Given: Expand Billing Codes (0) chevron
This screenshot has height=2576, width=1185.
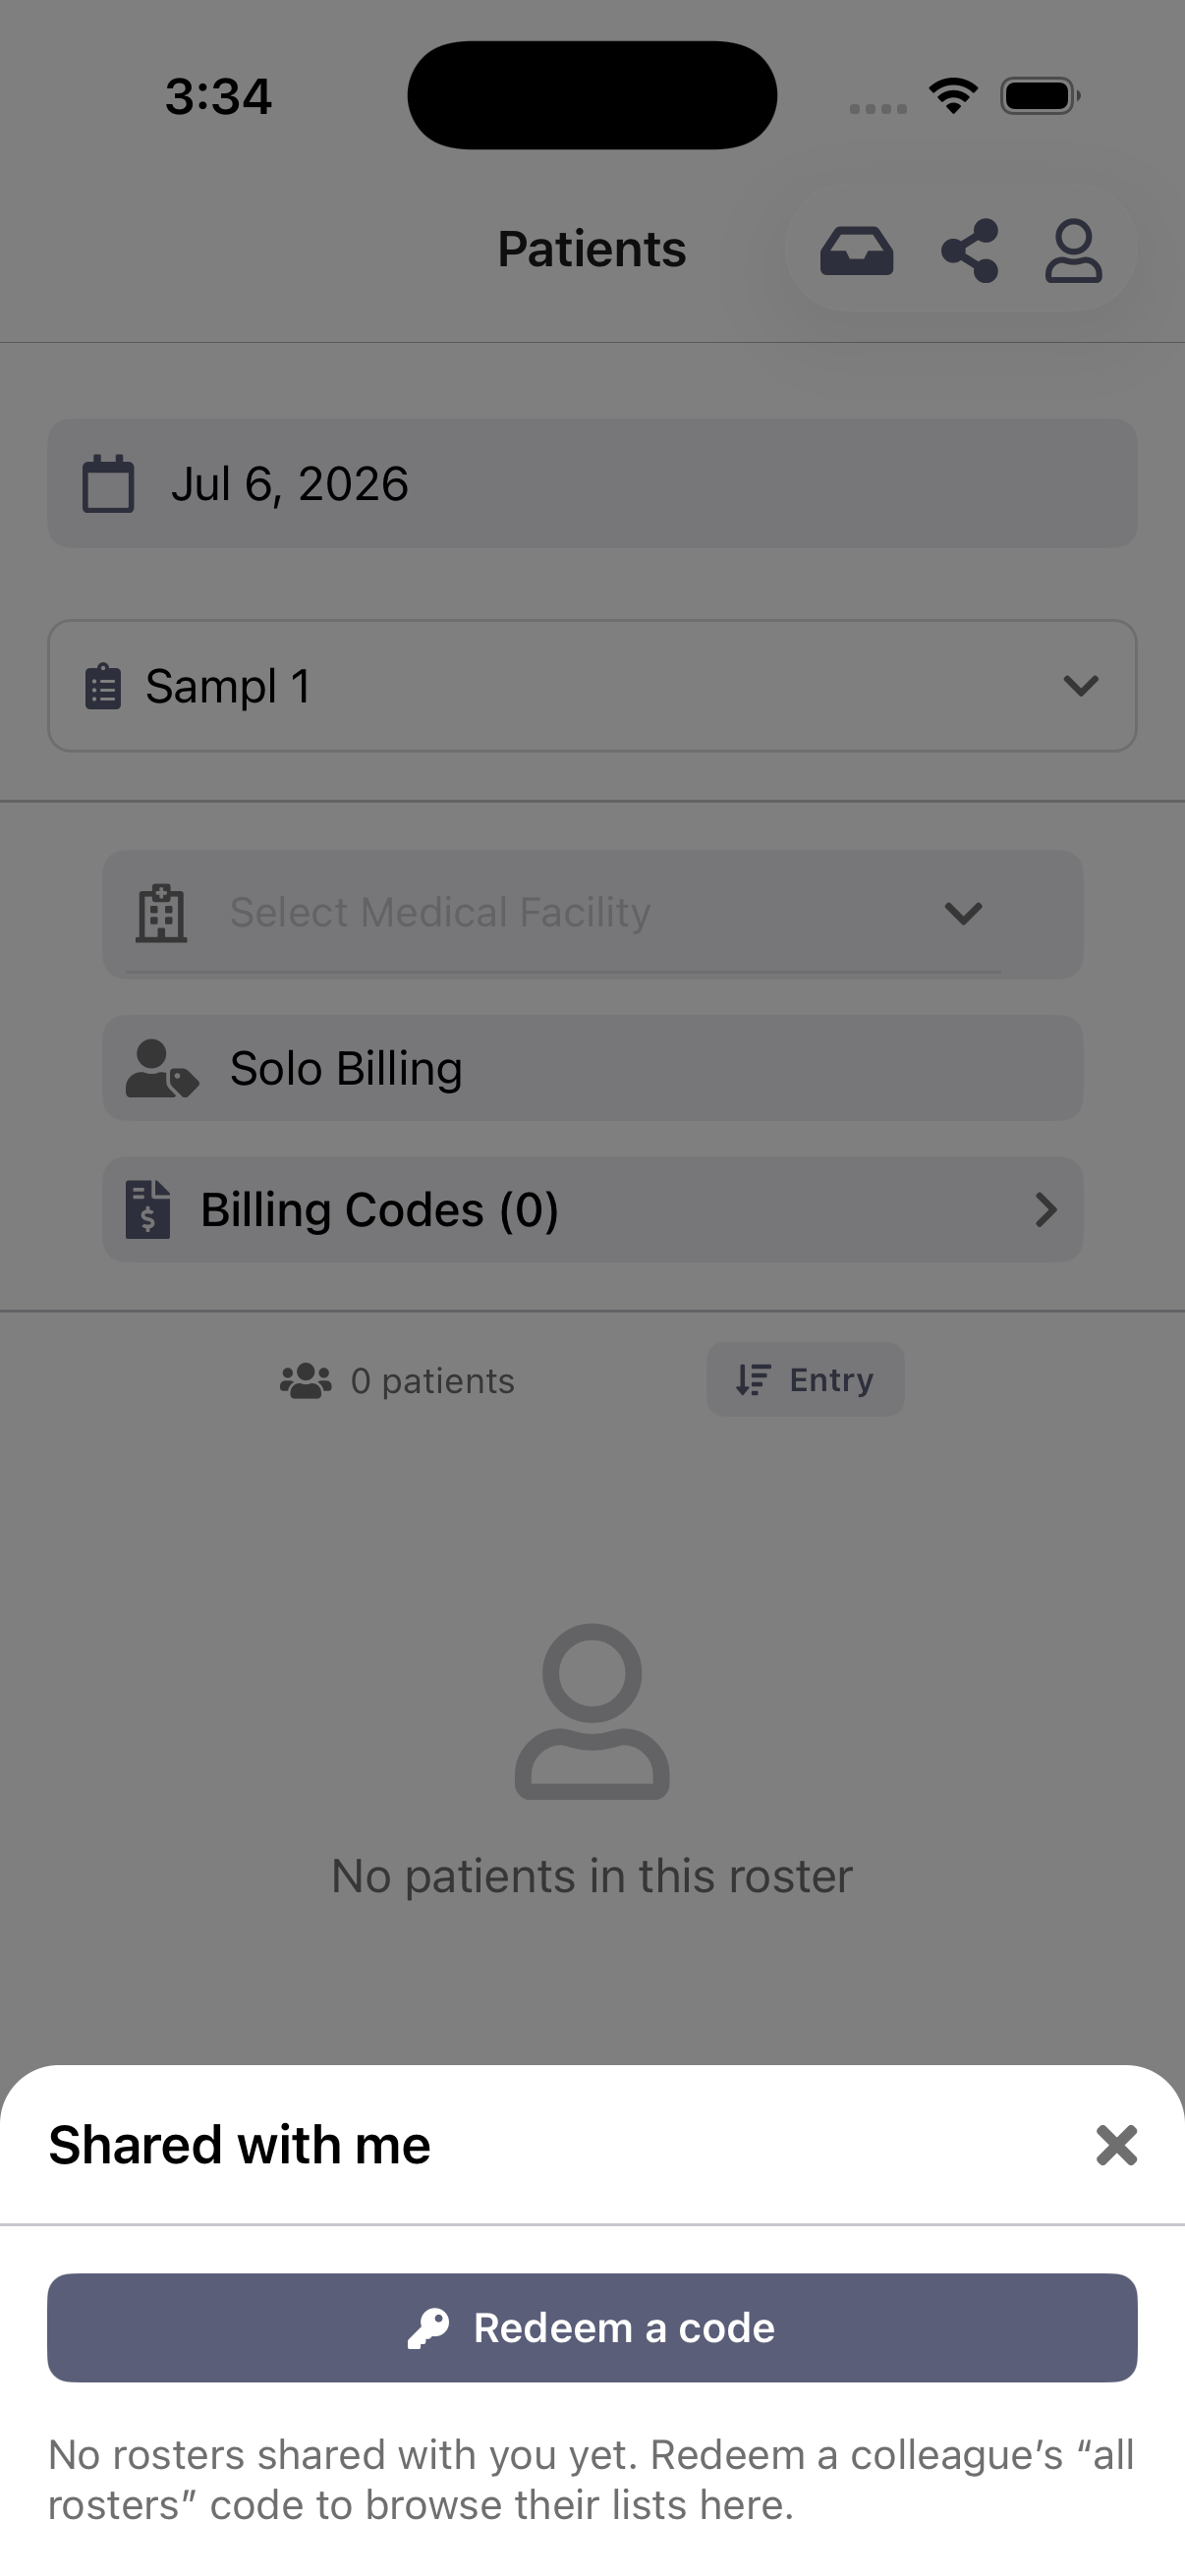Looking at the screenshot, I should pyautogui.click(x=1046, y=1210).
